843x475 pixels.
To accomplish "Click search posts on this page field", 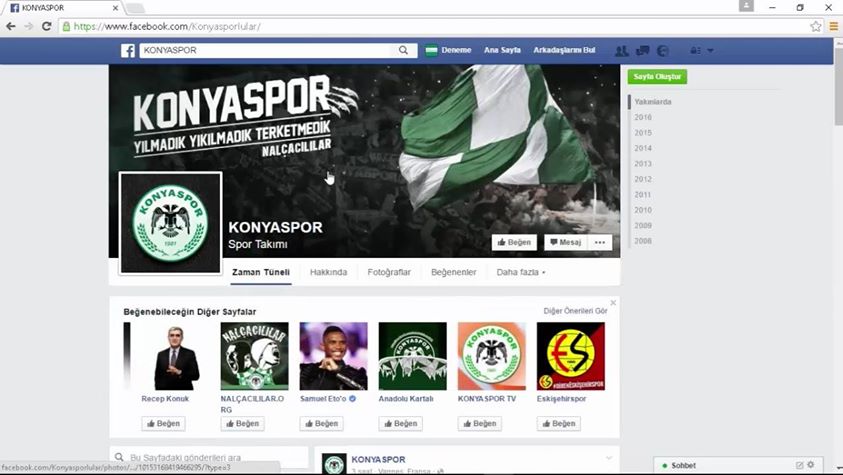I will 210,458.
